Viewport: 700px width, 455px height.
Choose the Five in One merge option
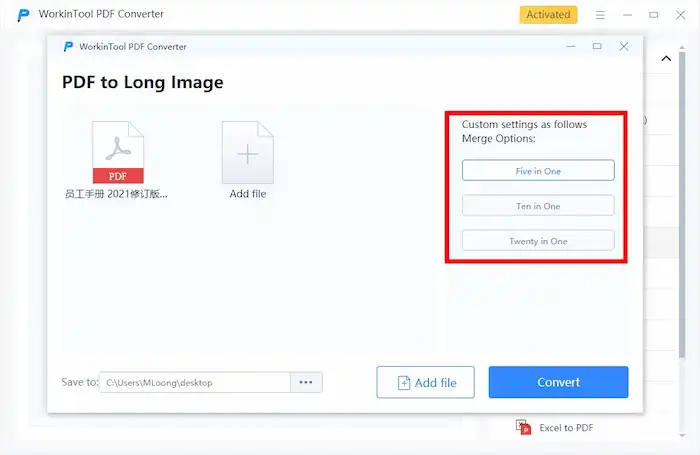tap(538, 171)
